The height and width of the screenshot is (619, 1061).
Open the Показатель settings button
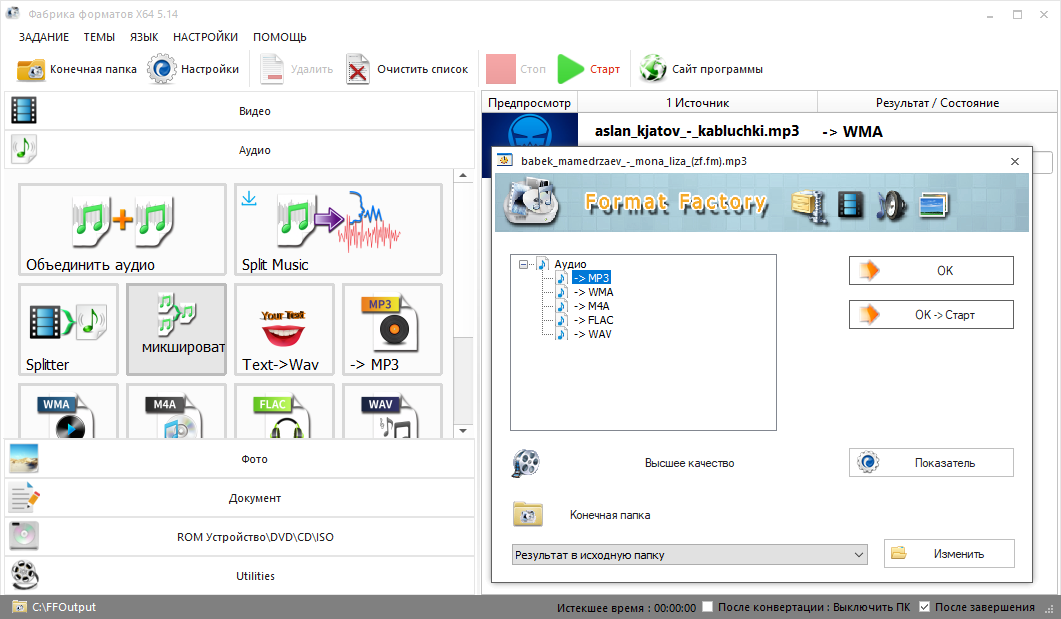pyautogui.click(x=931, y=463)
